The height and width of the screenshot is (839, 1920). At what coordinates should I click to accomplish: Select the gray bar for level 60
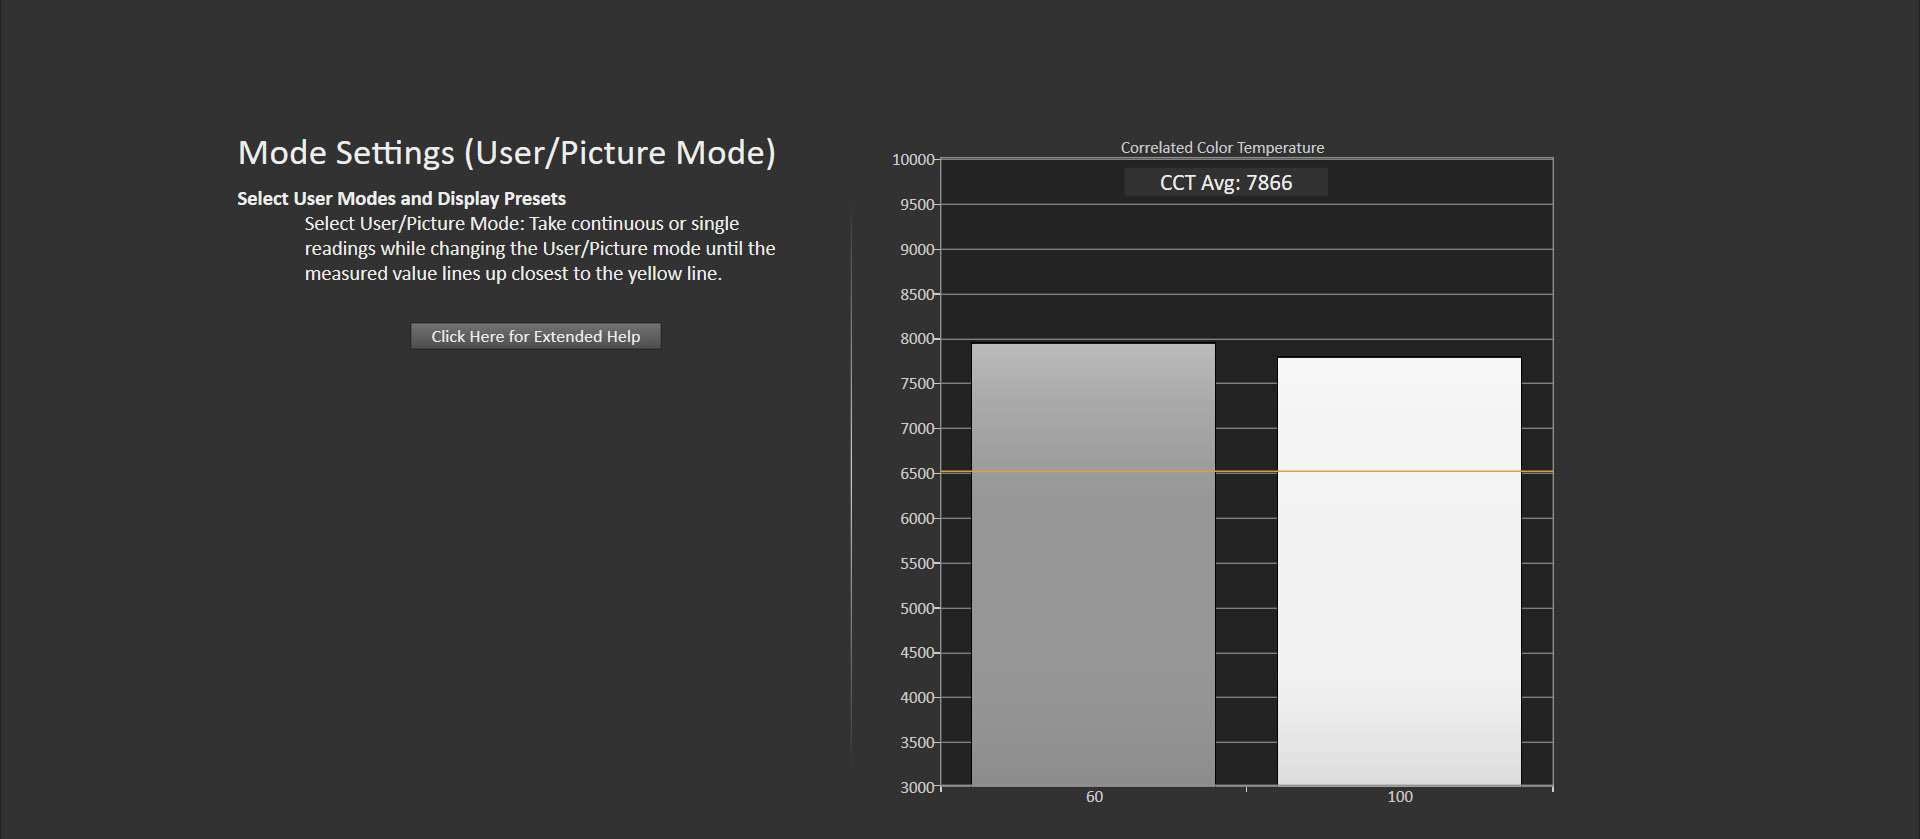point(1093,565)
